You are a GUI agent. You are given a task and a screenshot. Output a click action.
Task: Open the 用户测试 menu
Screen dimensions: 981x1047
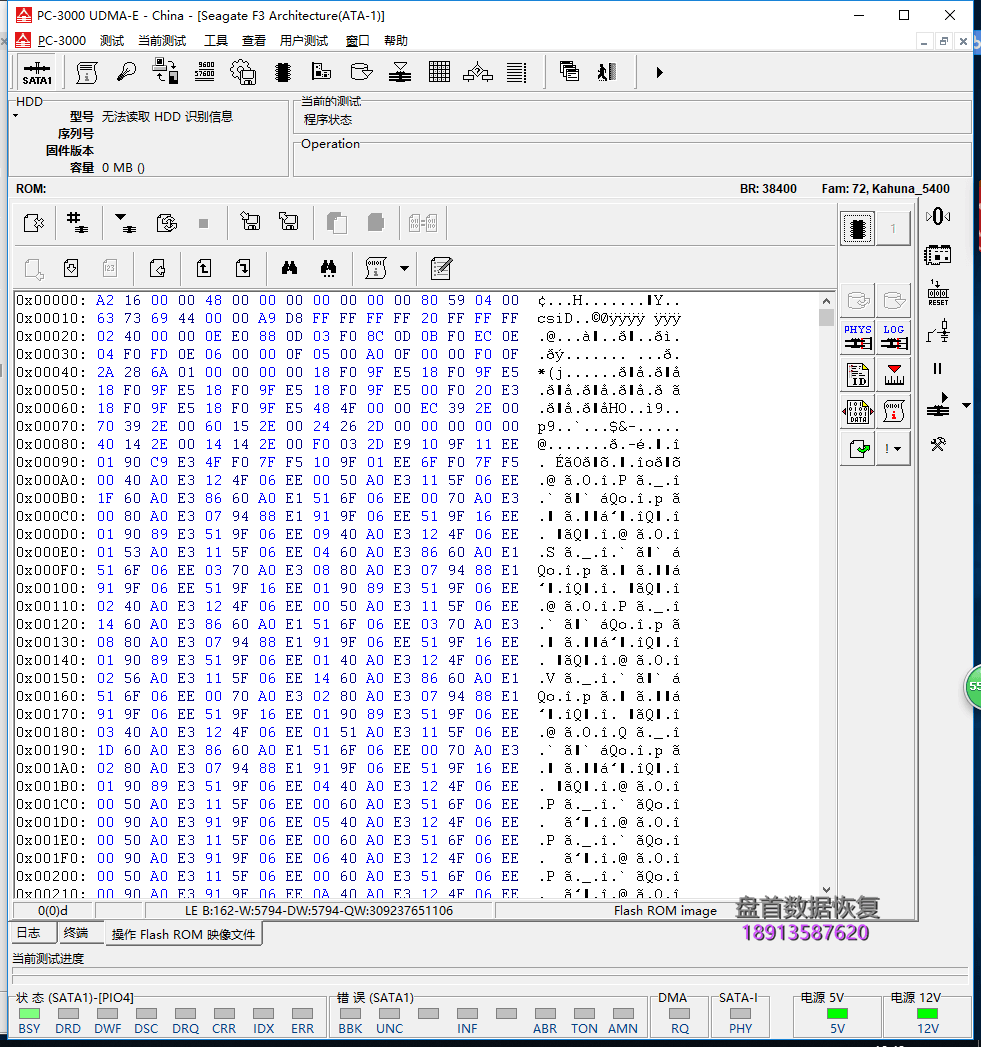click(x=304, y=41)
